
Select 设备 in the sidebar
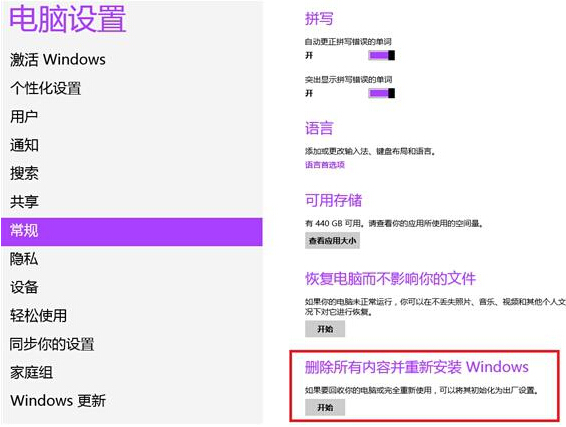(24, 287)
